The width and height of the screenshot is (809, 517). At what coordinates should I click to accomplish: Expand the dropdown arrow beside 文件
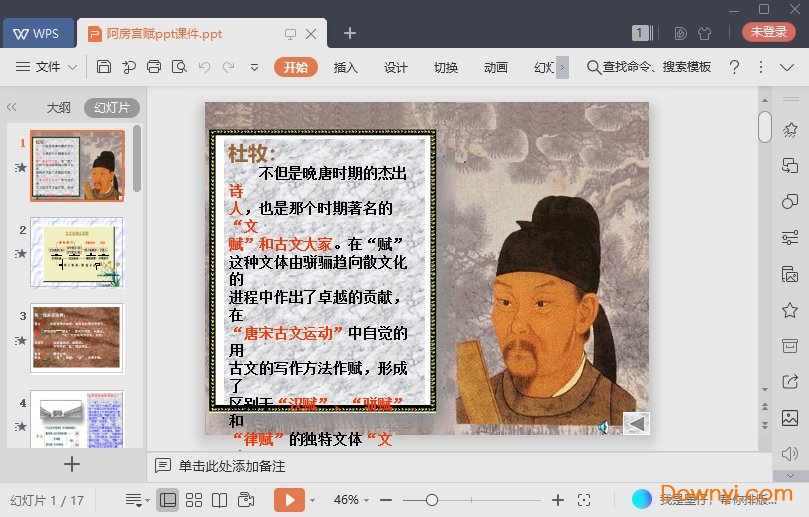pyautogui.click(x=73, y=67)
